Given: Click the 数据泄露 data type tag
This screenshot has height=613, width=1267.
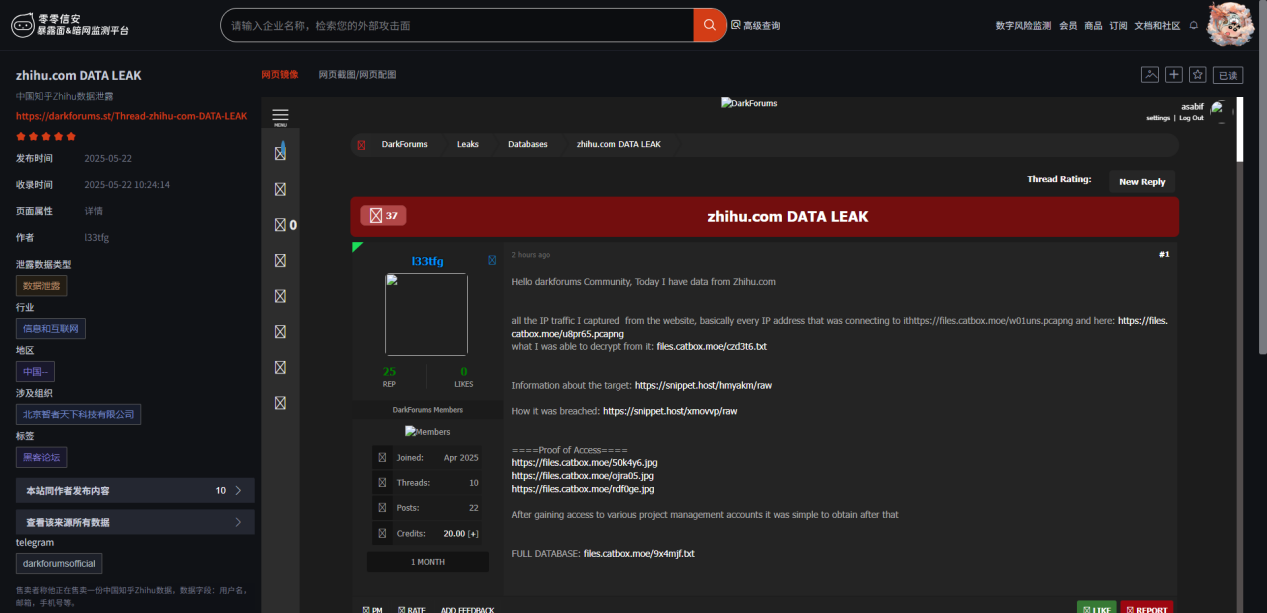Looking at the screenshot, I should tap(42, 286).
